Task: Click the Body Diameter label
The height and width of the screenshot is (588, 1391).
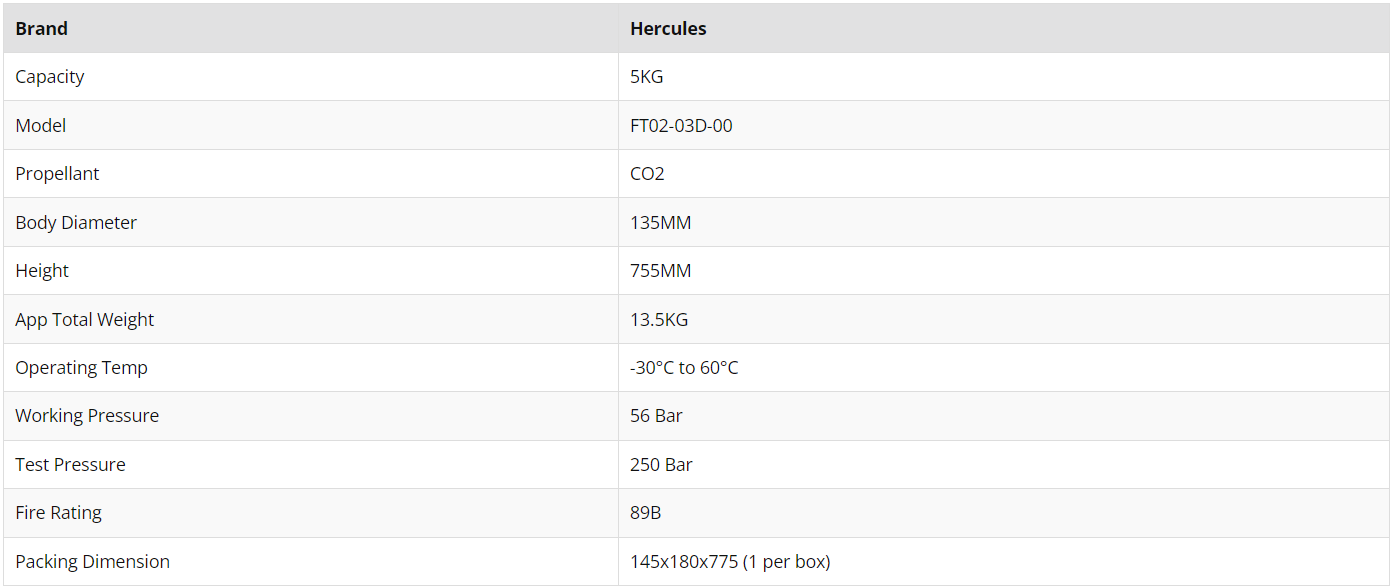Action: pyautogui.click(x=76, y=223)
